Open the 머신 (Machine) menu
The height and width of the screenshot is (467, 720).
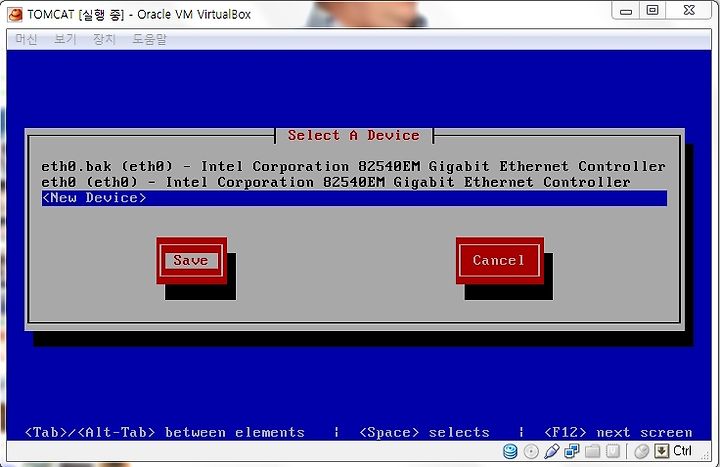(x=26, y=39)
